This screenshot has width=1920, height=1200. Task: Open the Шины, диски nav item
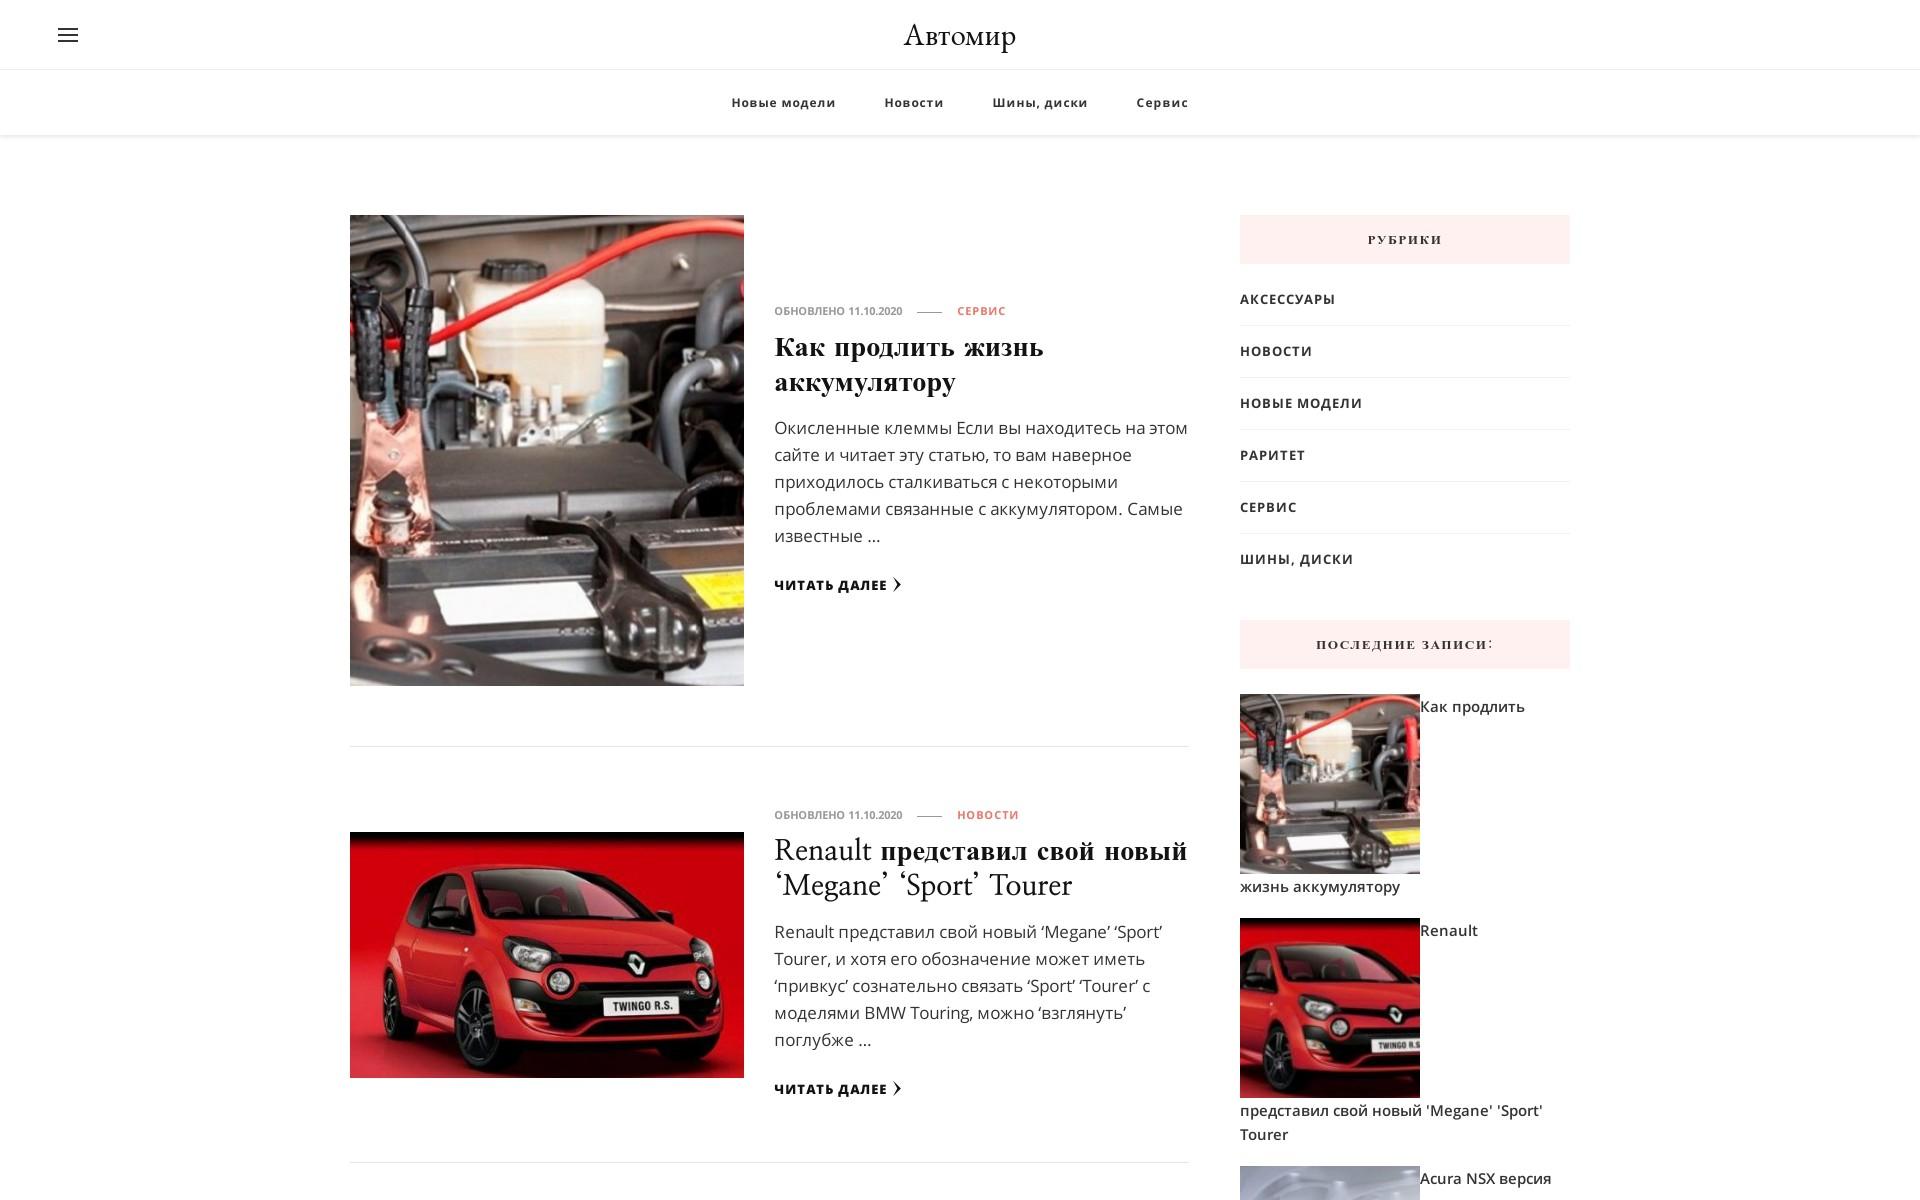coord(1040,103)
